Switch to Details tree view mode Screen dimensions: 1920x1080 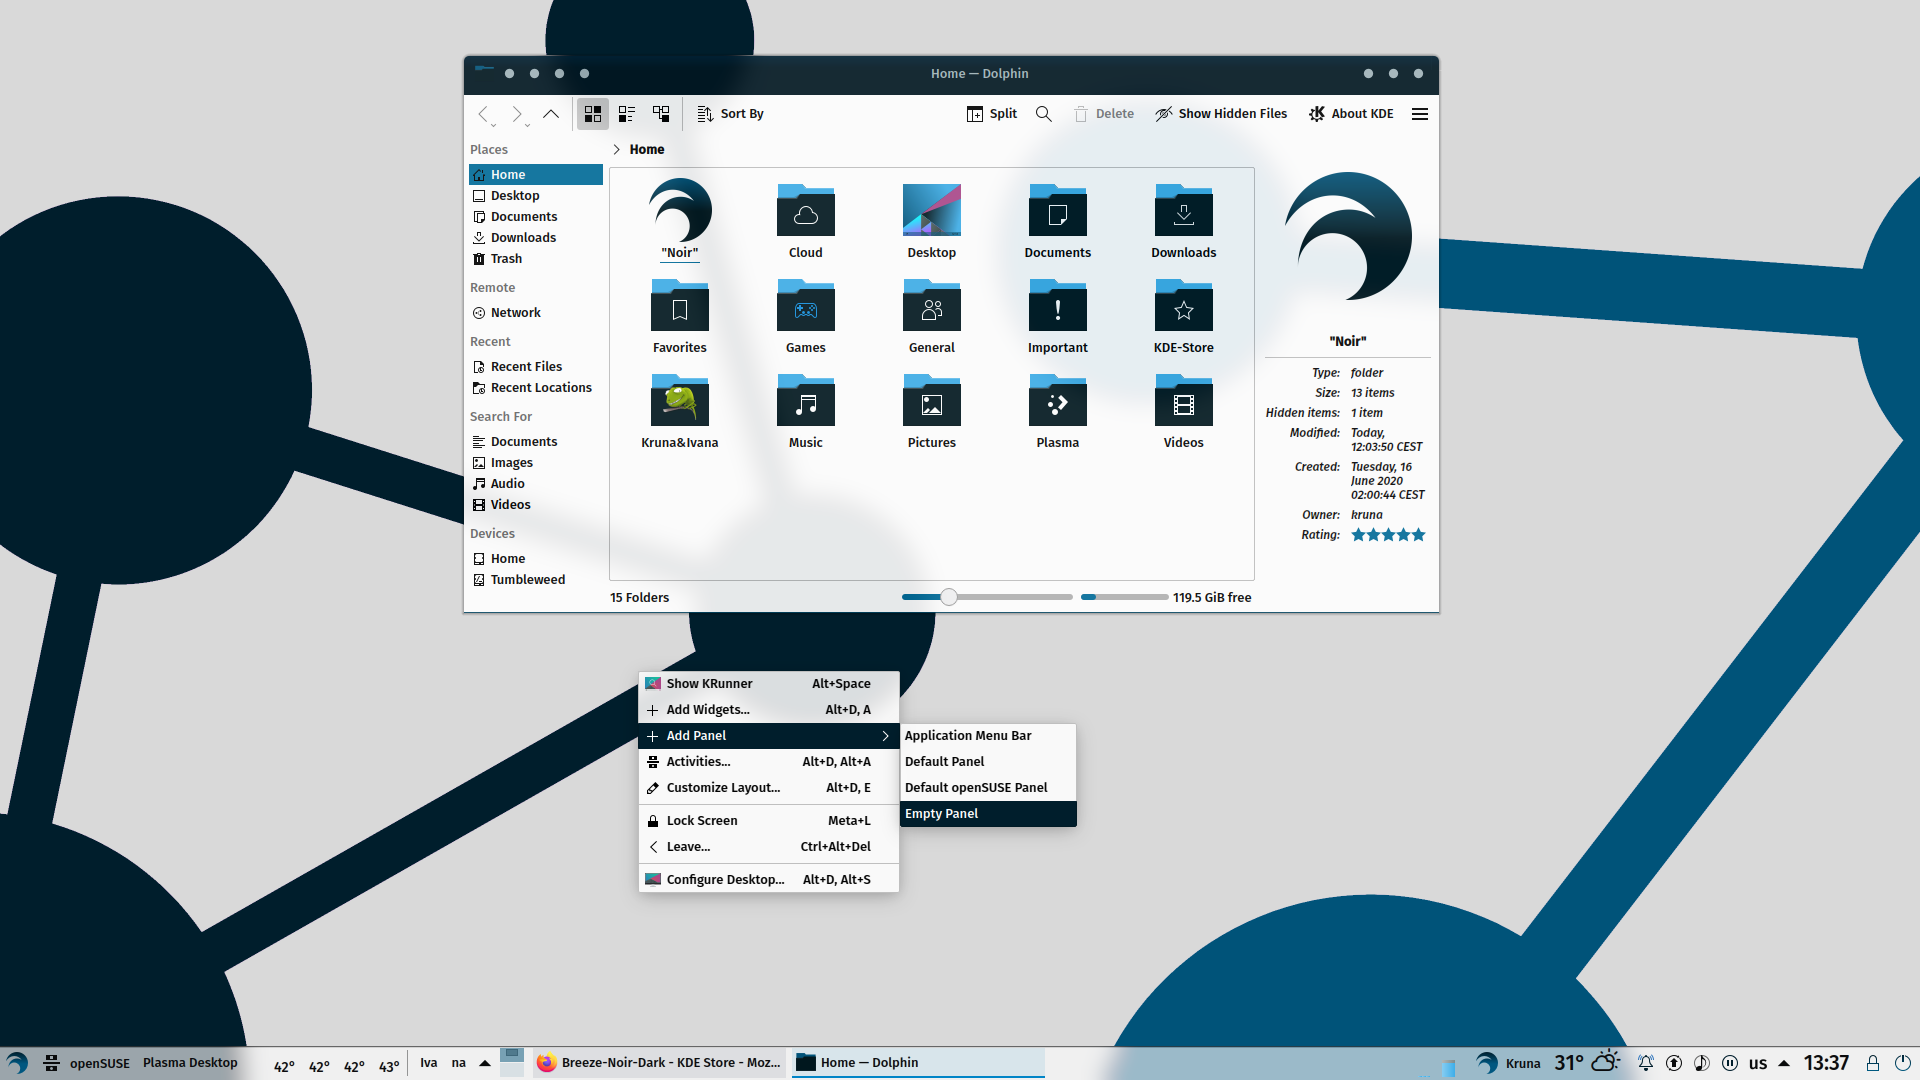[661, 114]
